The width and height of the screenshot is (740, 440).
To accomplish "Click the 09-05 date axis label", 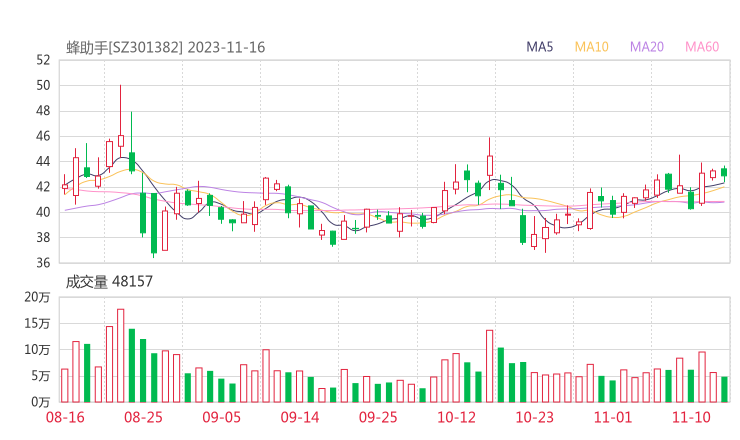I will (222, 417).
